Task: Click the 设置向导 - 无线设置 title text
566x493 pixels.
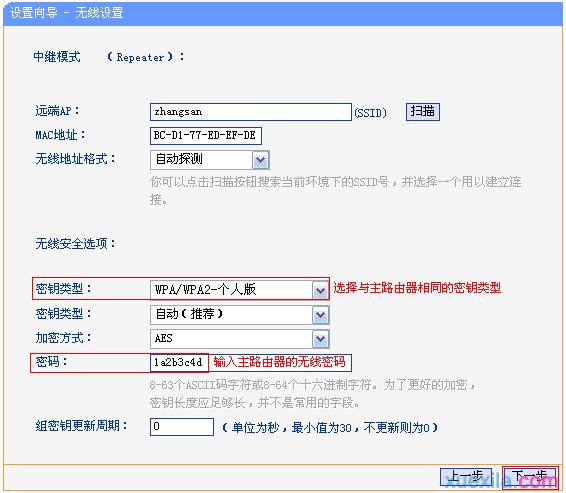Action: pyautogui.click(x=67, y=13)
